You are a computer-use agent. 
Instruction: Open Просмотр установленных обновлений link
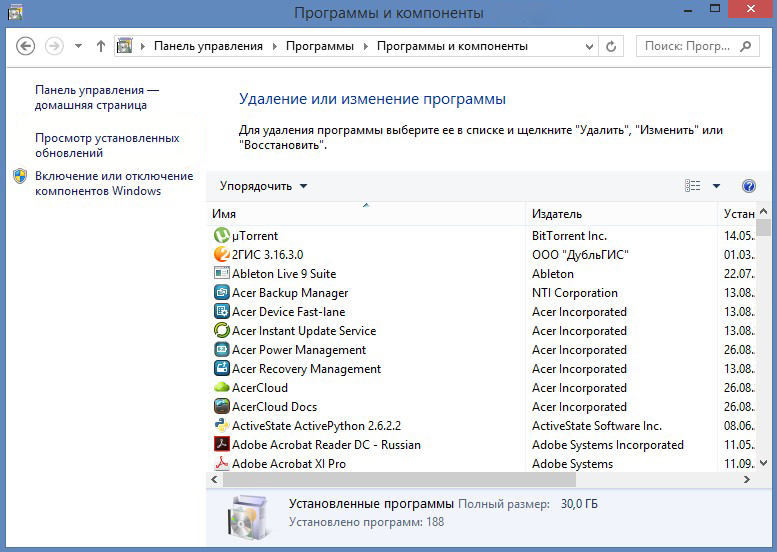tap(107, 145)
